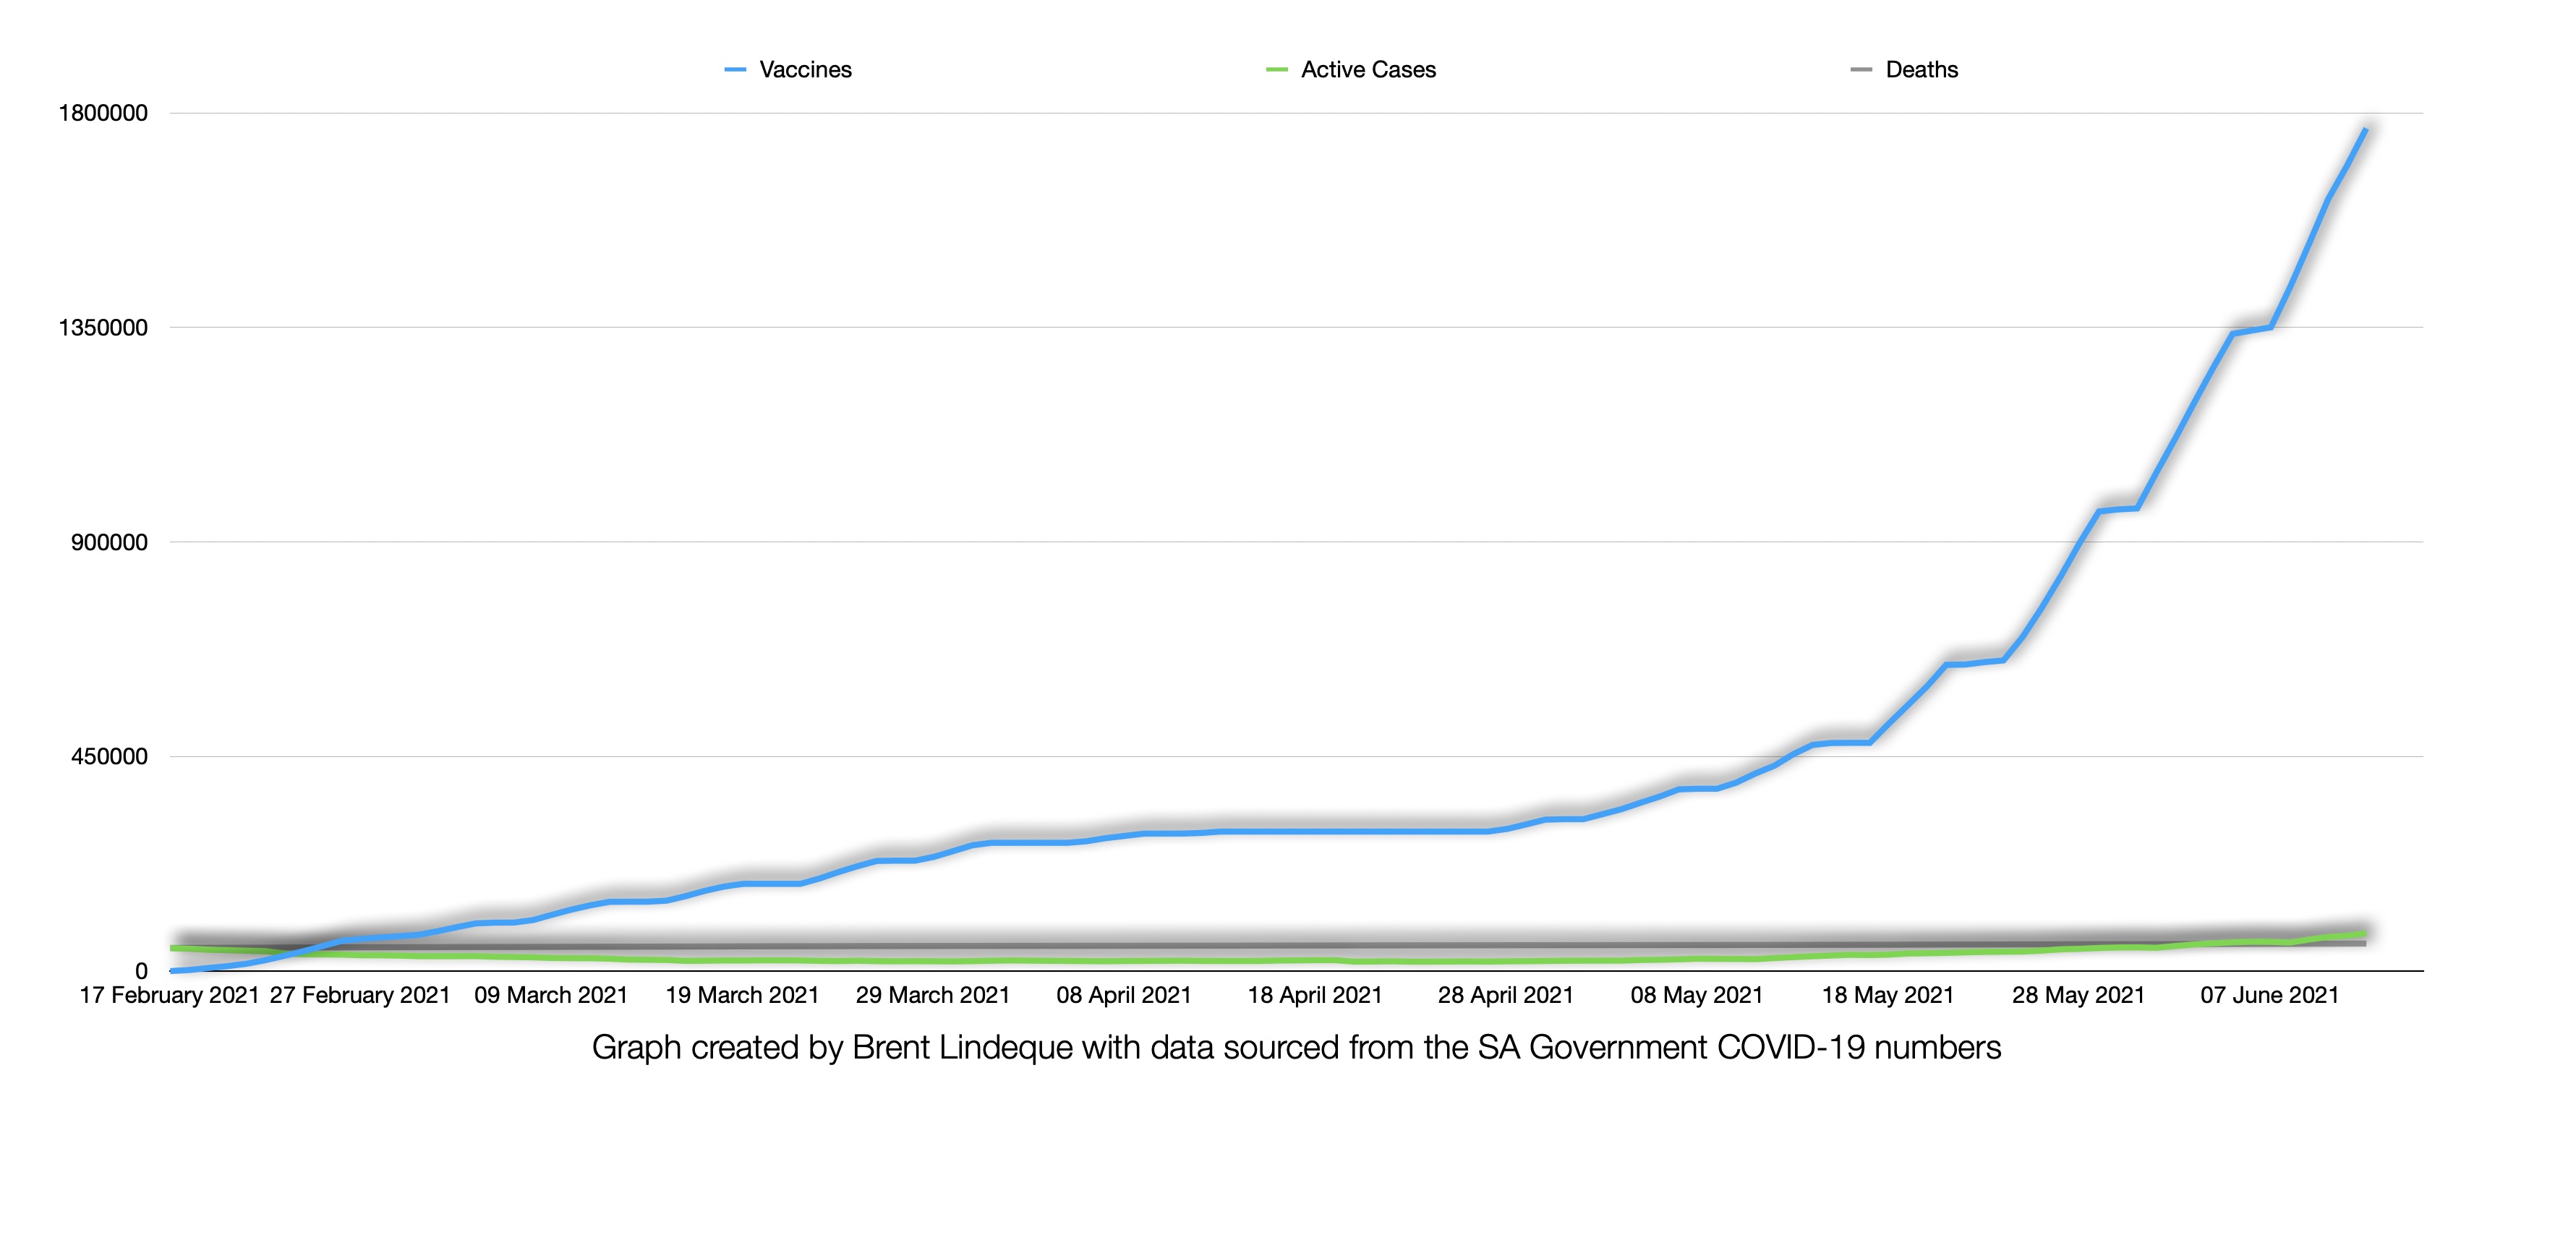This screenshot has height=1248, width=2576.
Task: Click the peak end of Vaccines line
Action: point(2364,130)
